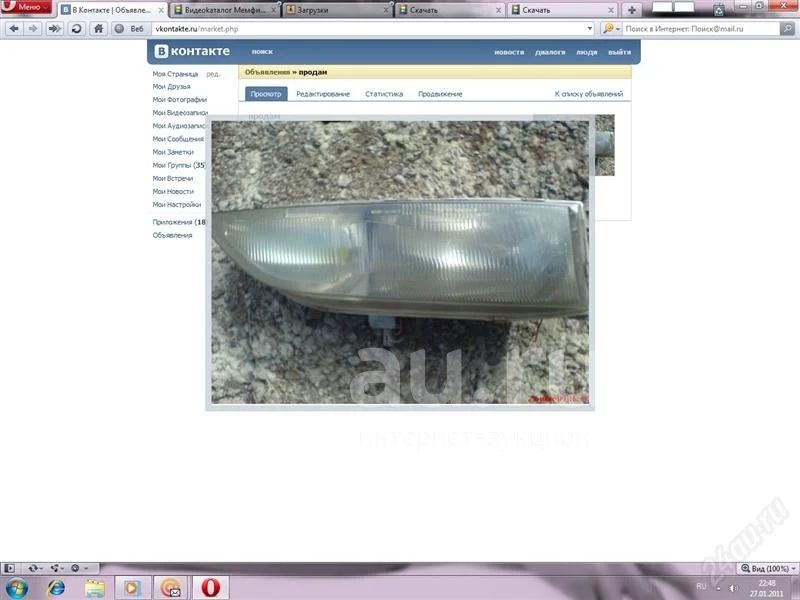The image size is (800, 600).
Task: Switch to the Редактирование tab
Action: pos(323,94)
